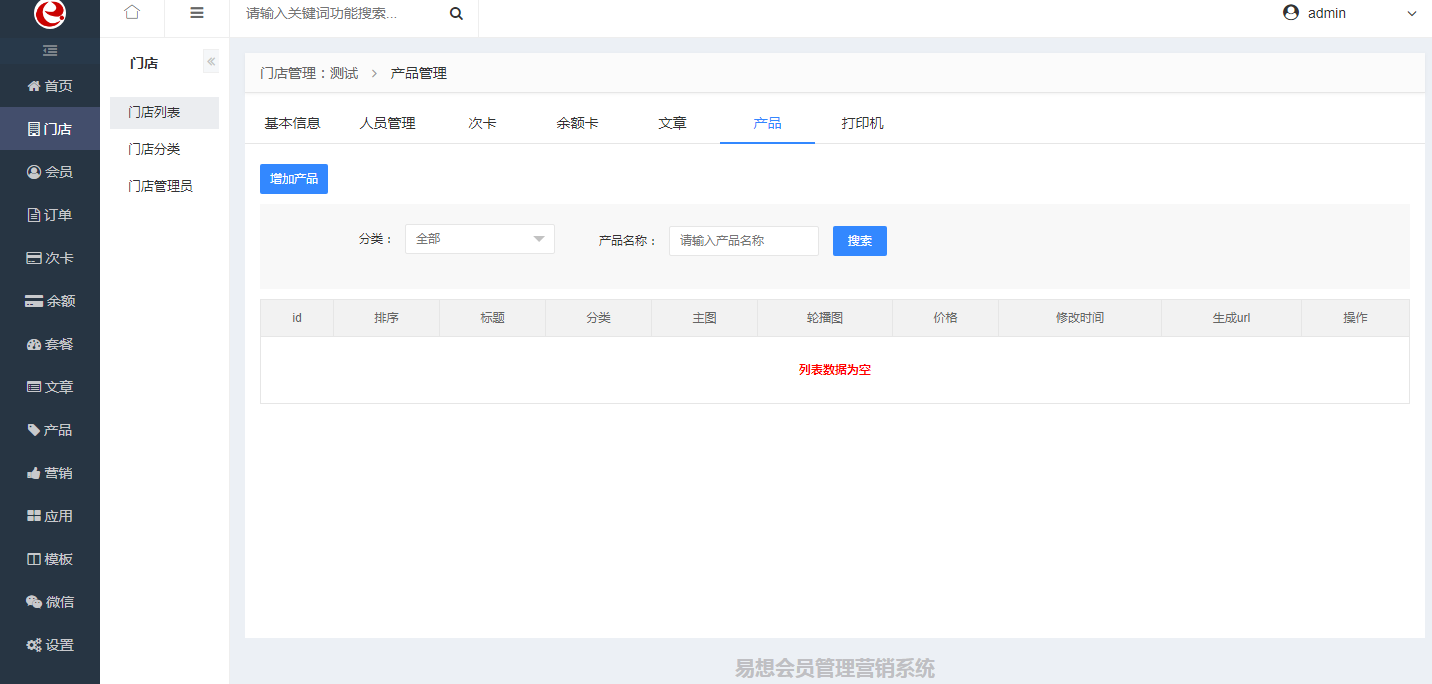This screenshot has width=1432, height=684.
Task: Collapse the 门店 submenu panel chevron
Action: (x=211, y=62)
